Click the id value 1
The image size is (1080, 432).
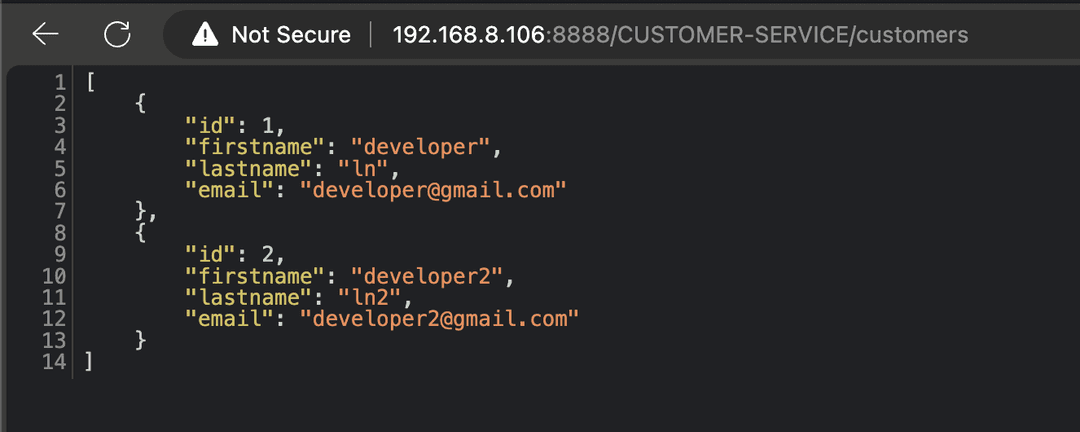[x=267, y=125]
